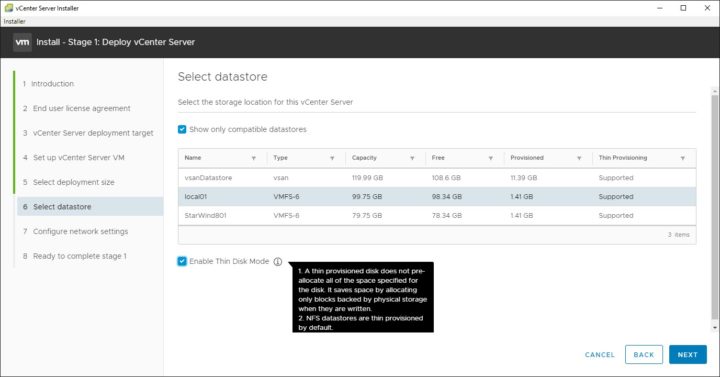The image size is (720, 377).
Task: Disable the Enable Thin Disk Mode checkbox
Action: tap(182, 261)
